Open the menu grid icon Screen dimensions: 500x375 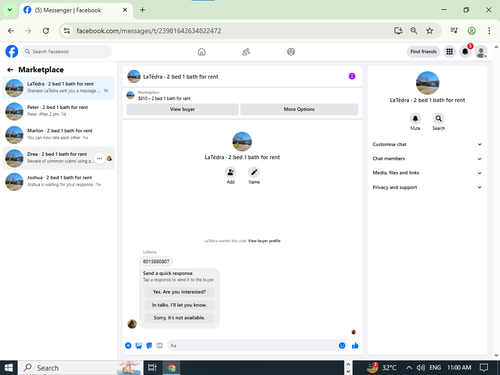click(x=450, y=52)
